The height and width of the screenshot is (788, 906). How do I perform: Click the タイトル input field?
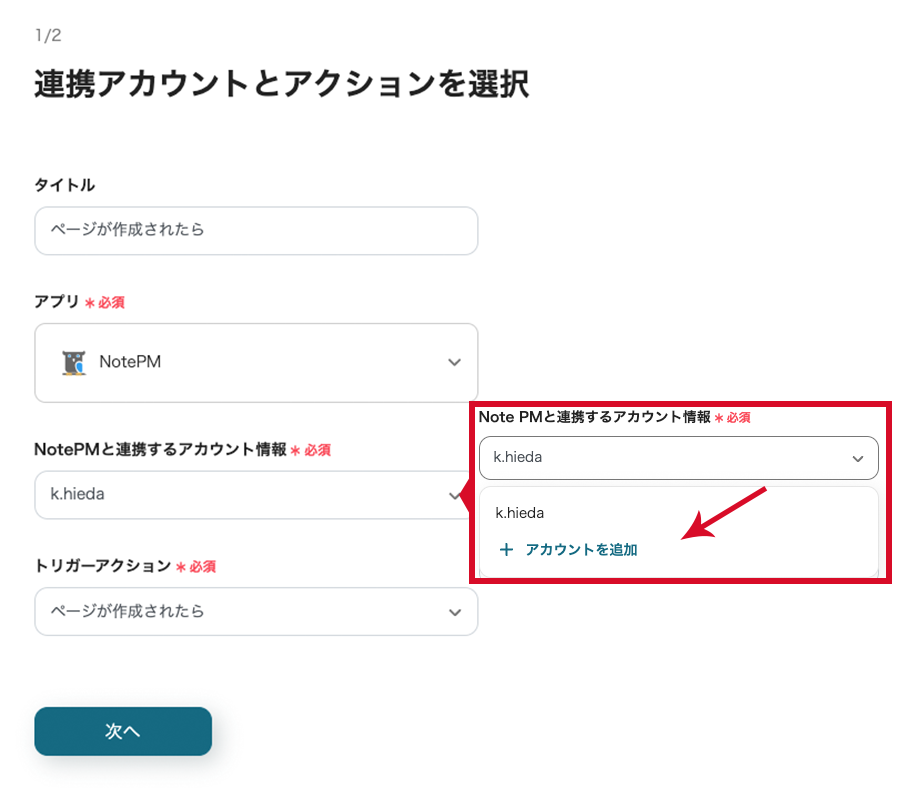(256, 231)
